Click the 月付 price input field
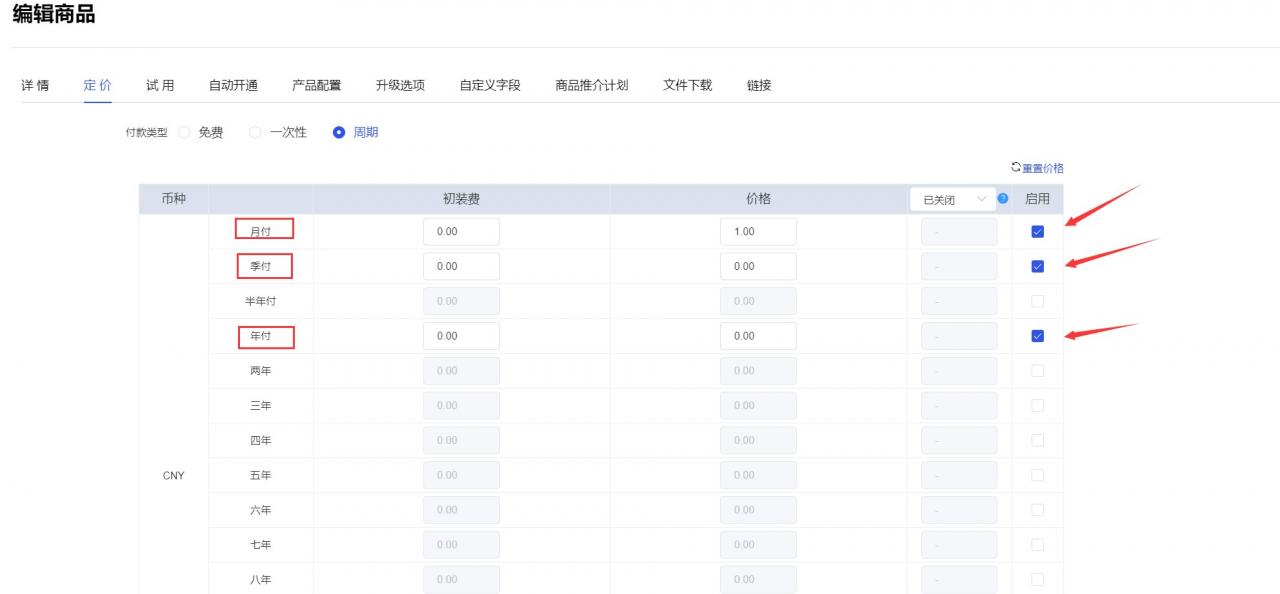Viewport: 1280px width, 594px height. [x=758, y=232]
